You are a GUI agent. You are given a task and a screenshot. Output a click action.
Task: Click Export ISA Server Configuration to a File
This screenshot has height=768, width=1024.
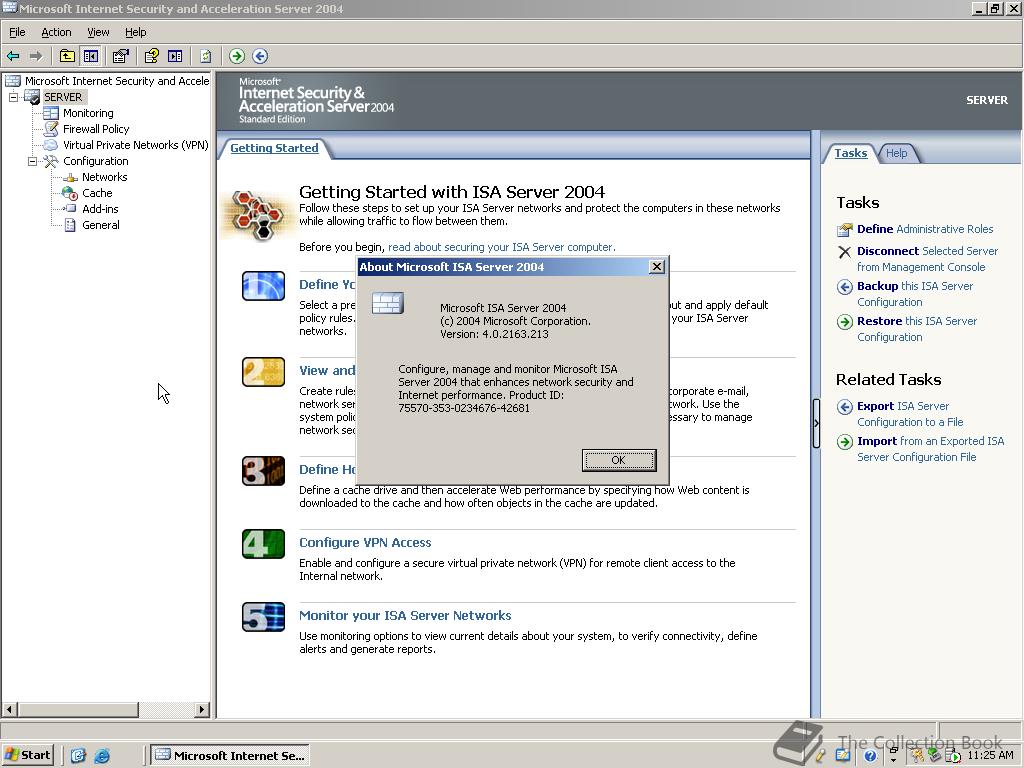tap(910, 414)
